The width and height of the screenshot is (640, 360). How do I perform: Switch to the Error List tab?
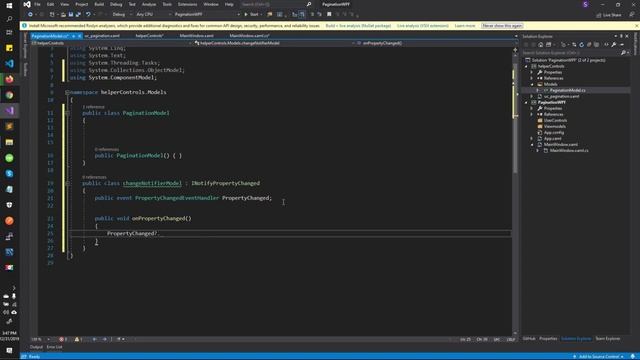click(54, 347)
